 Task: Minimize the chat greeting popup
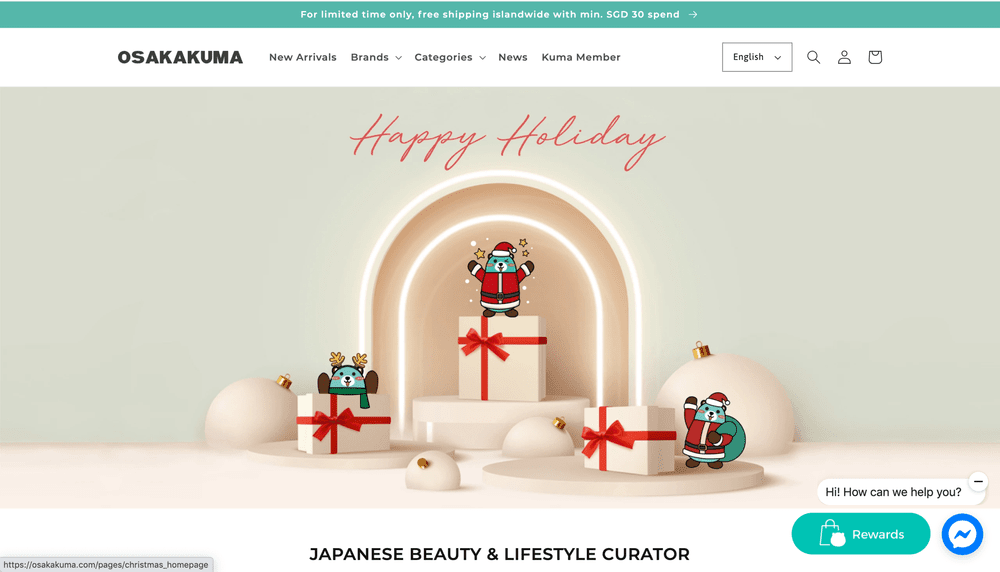coord(978,481)
